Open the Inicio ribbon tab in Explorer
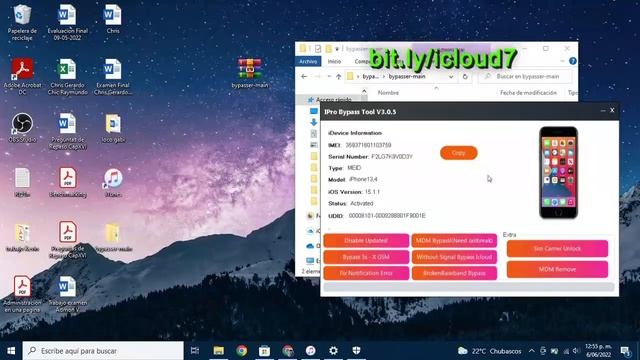 coord(334,61)
